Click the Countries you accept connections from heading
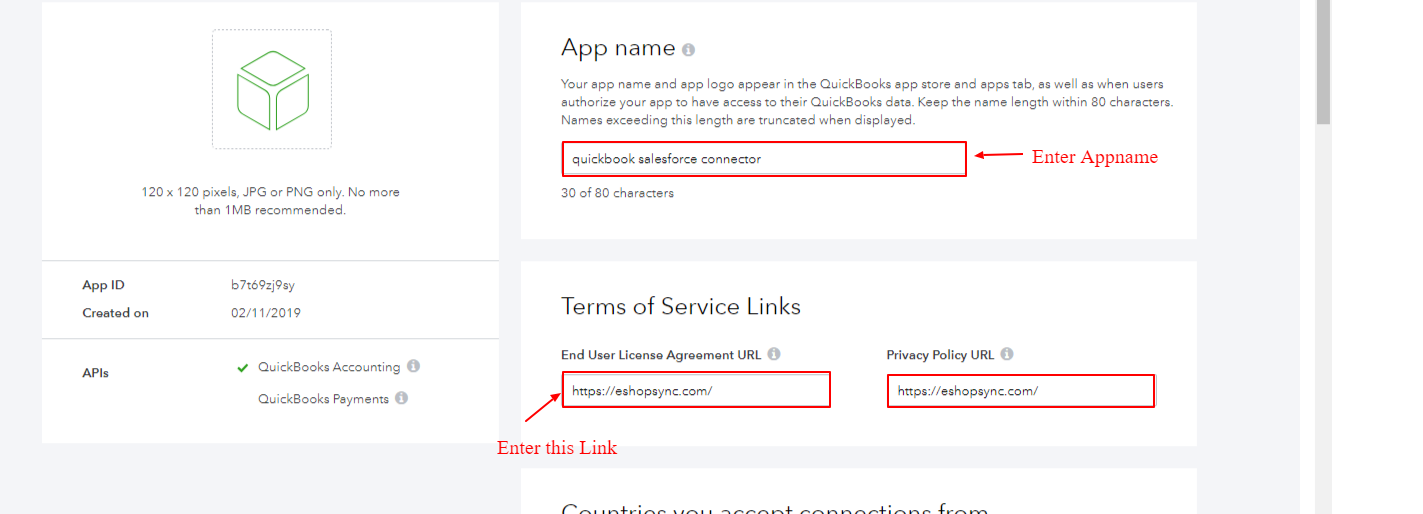The image size is (1423, 514). 774,508
